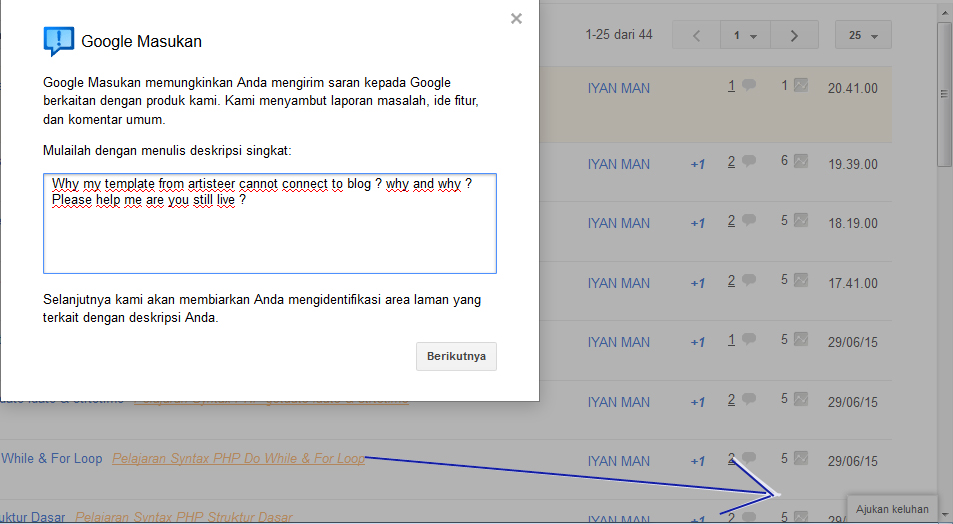Click IYAN MAN author in 19.39.00 row
This screenshot has width=953, height=524.
pyautogui.click(x=618, y=164)
